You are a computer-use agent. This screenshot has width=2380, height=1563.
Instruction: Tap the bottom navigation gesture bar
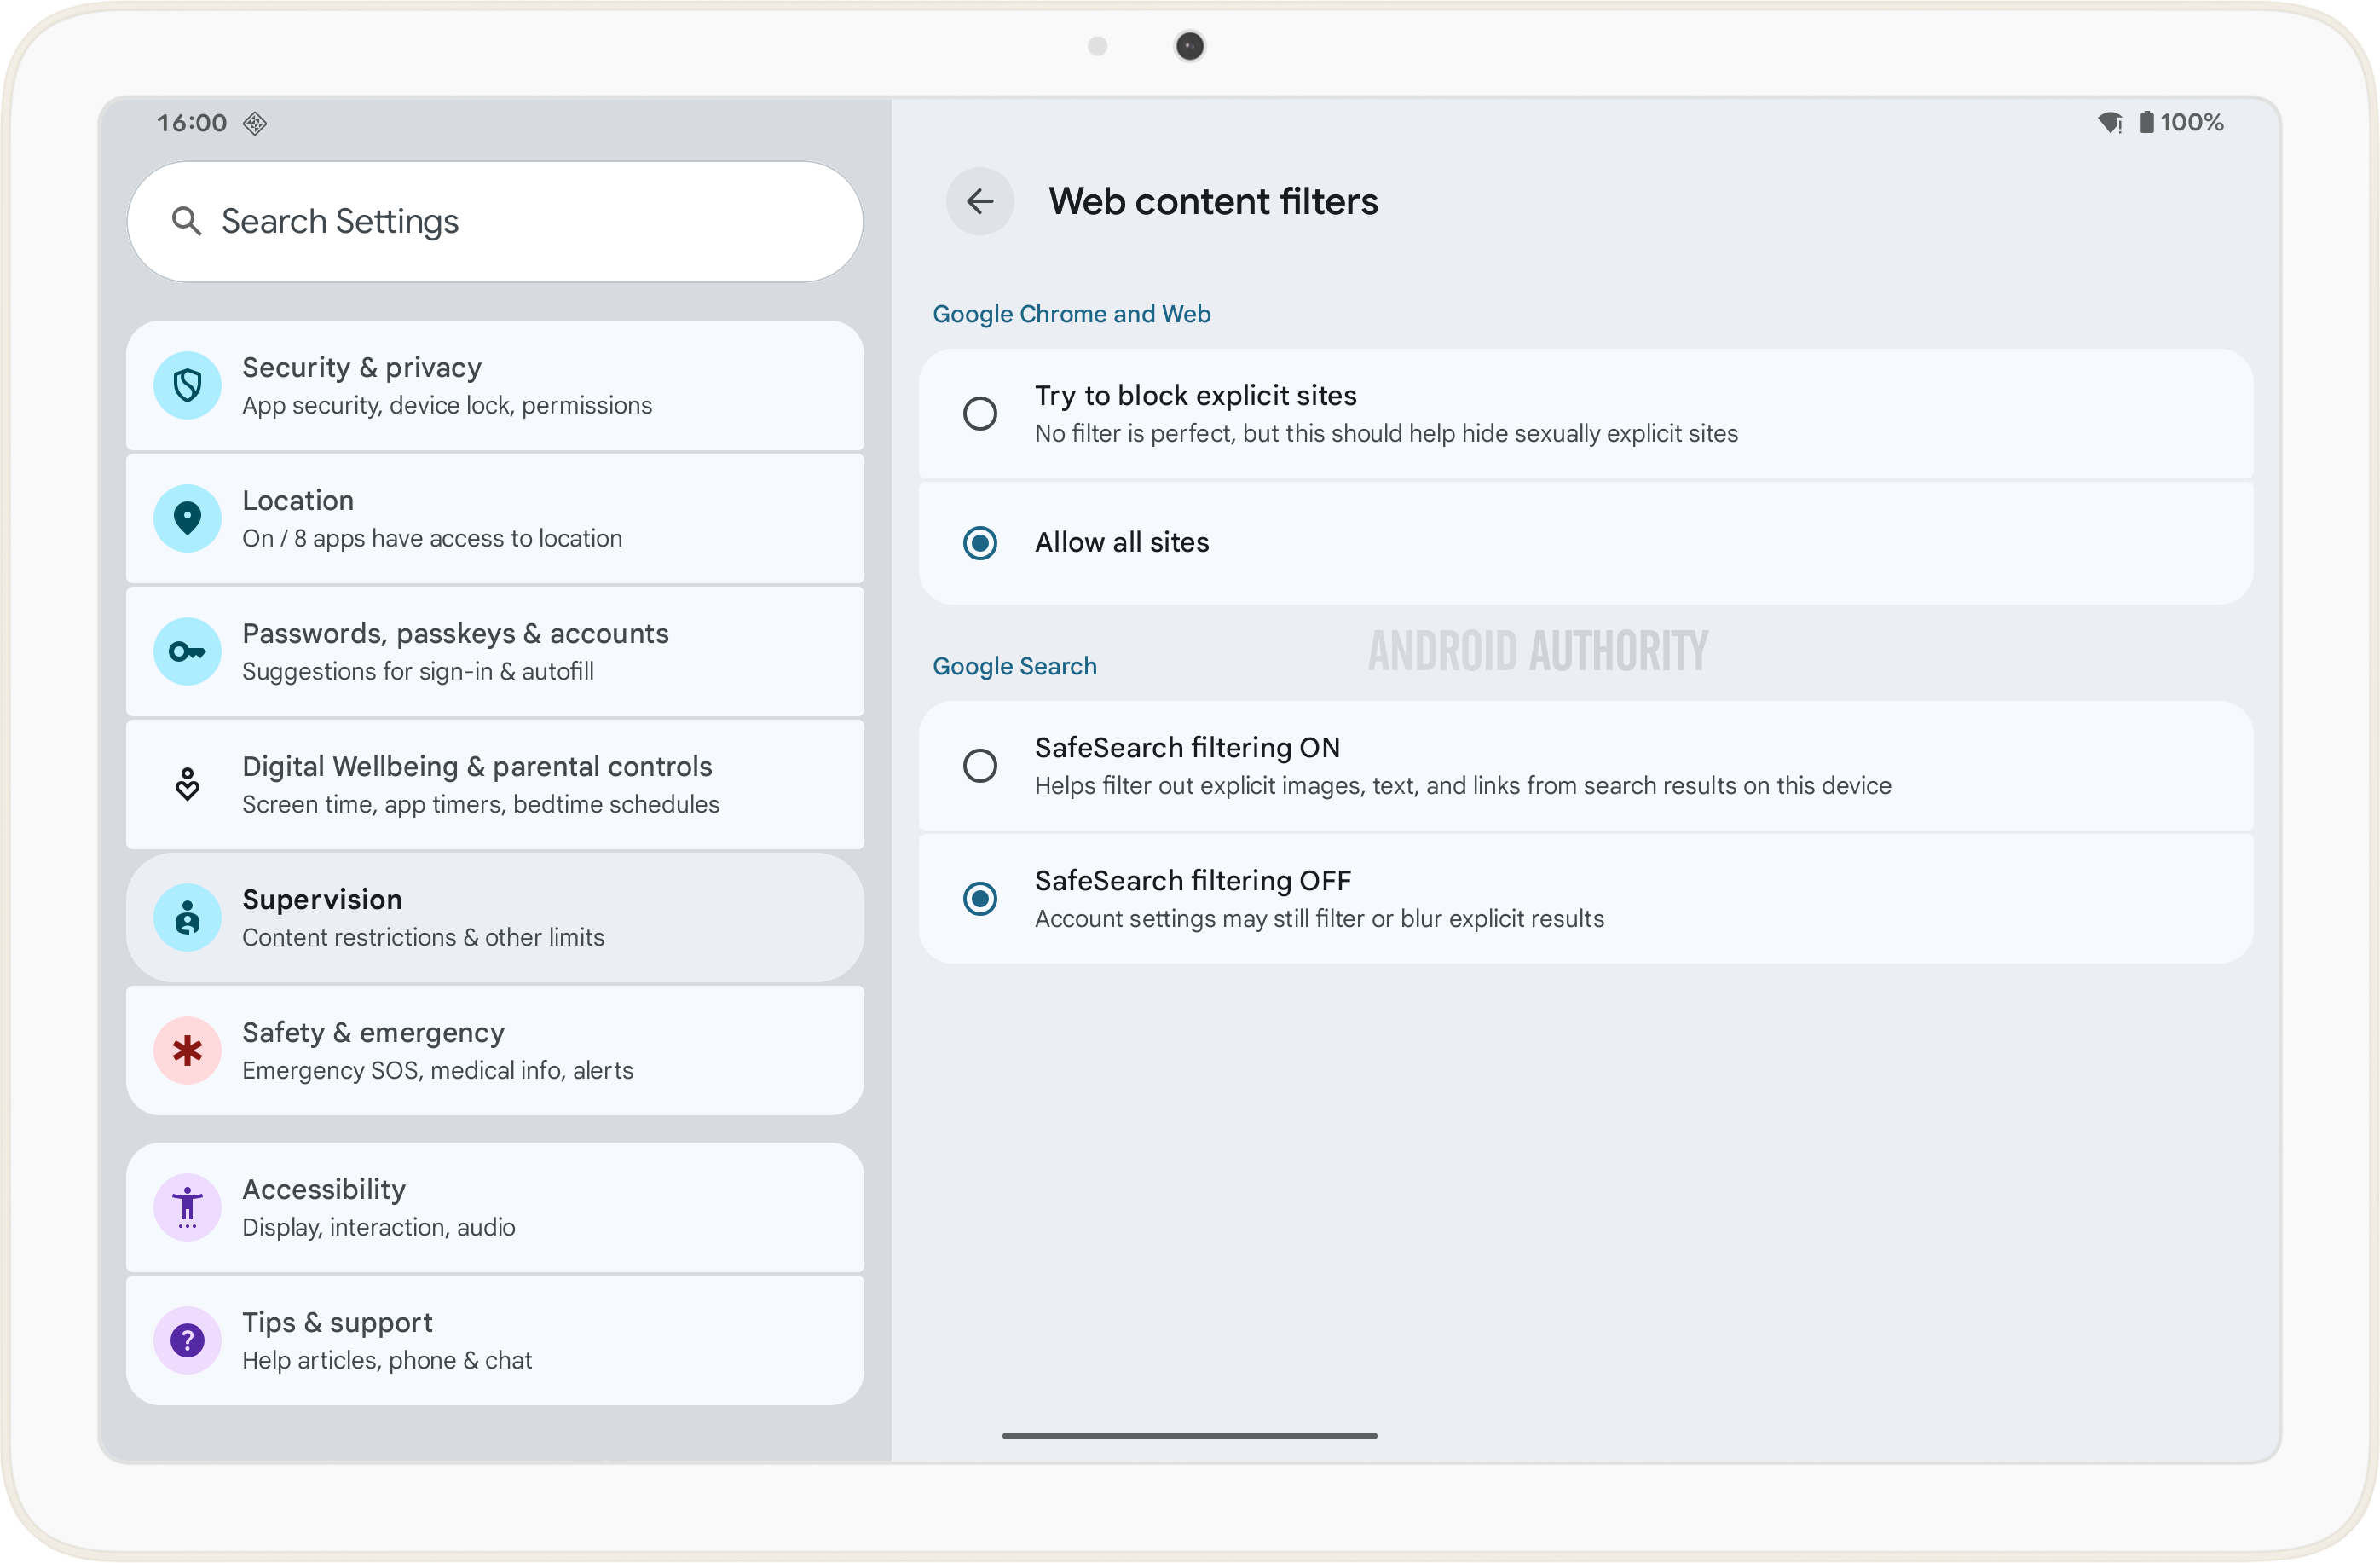[x=1188, y=1435]
